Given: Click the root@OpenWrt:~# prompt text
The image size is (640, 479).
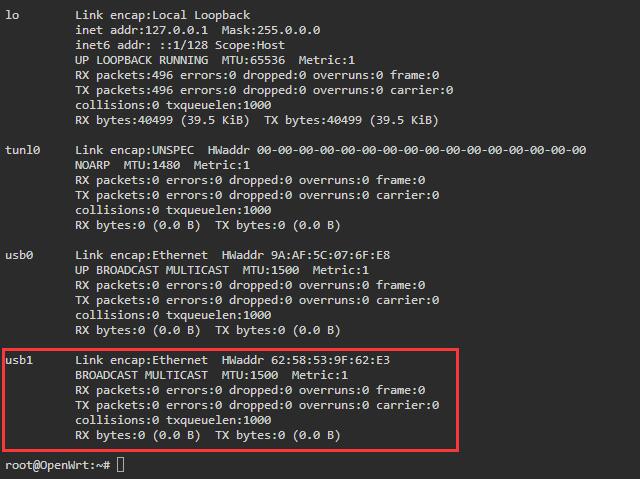Looking at the screenshot, I should [58, 465].
